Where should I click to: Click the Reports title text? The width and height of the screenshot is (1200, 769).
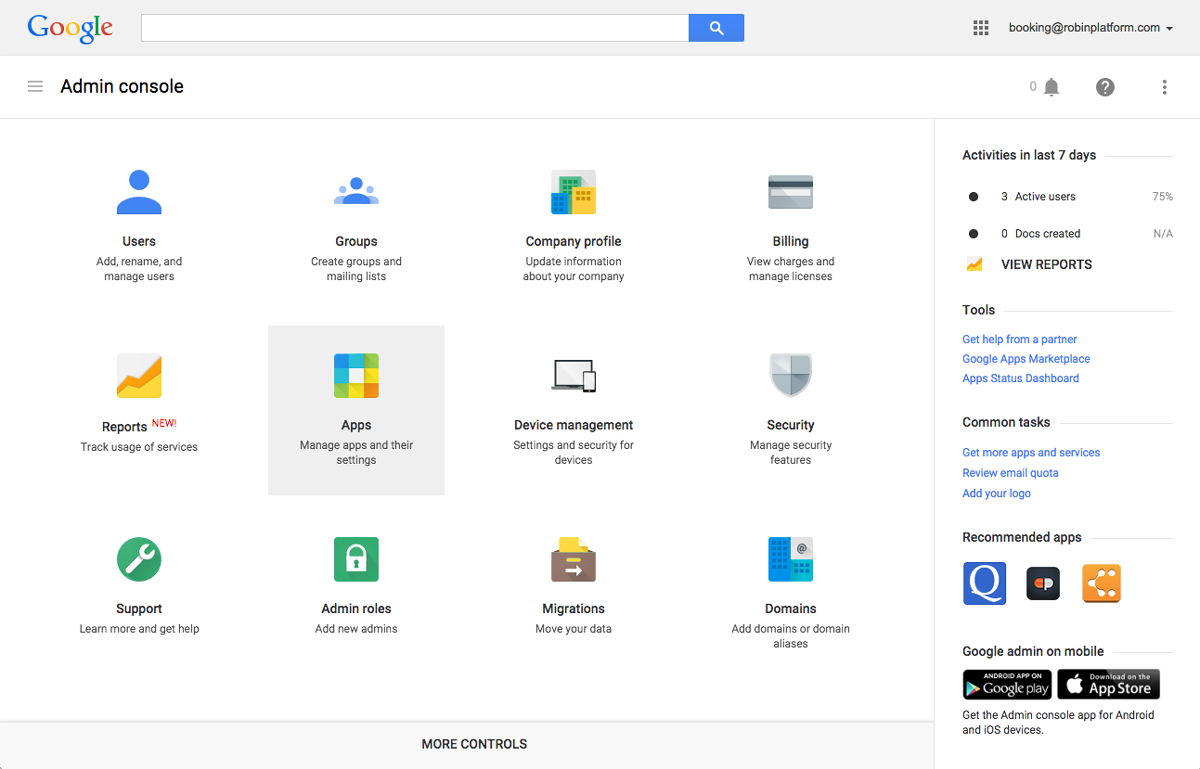[x=124, y=427]
